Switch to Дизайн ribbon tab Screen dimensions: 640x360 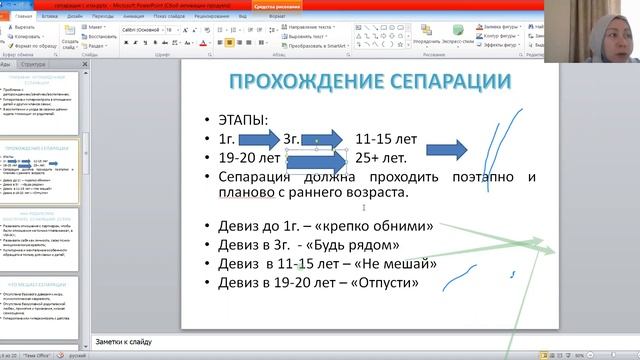(75, 16)
